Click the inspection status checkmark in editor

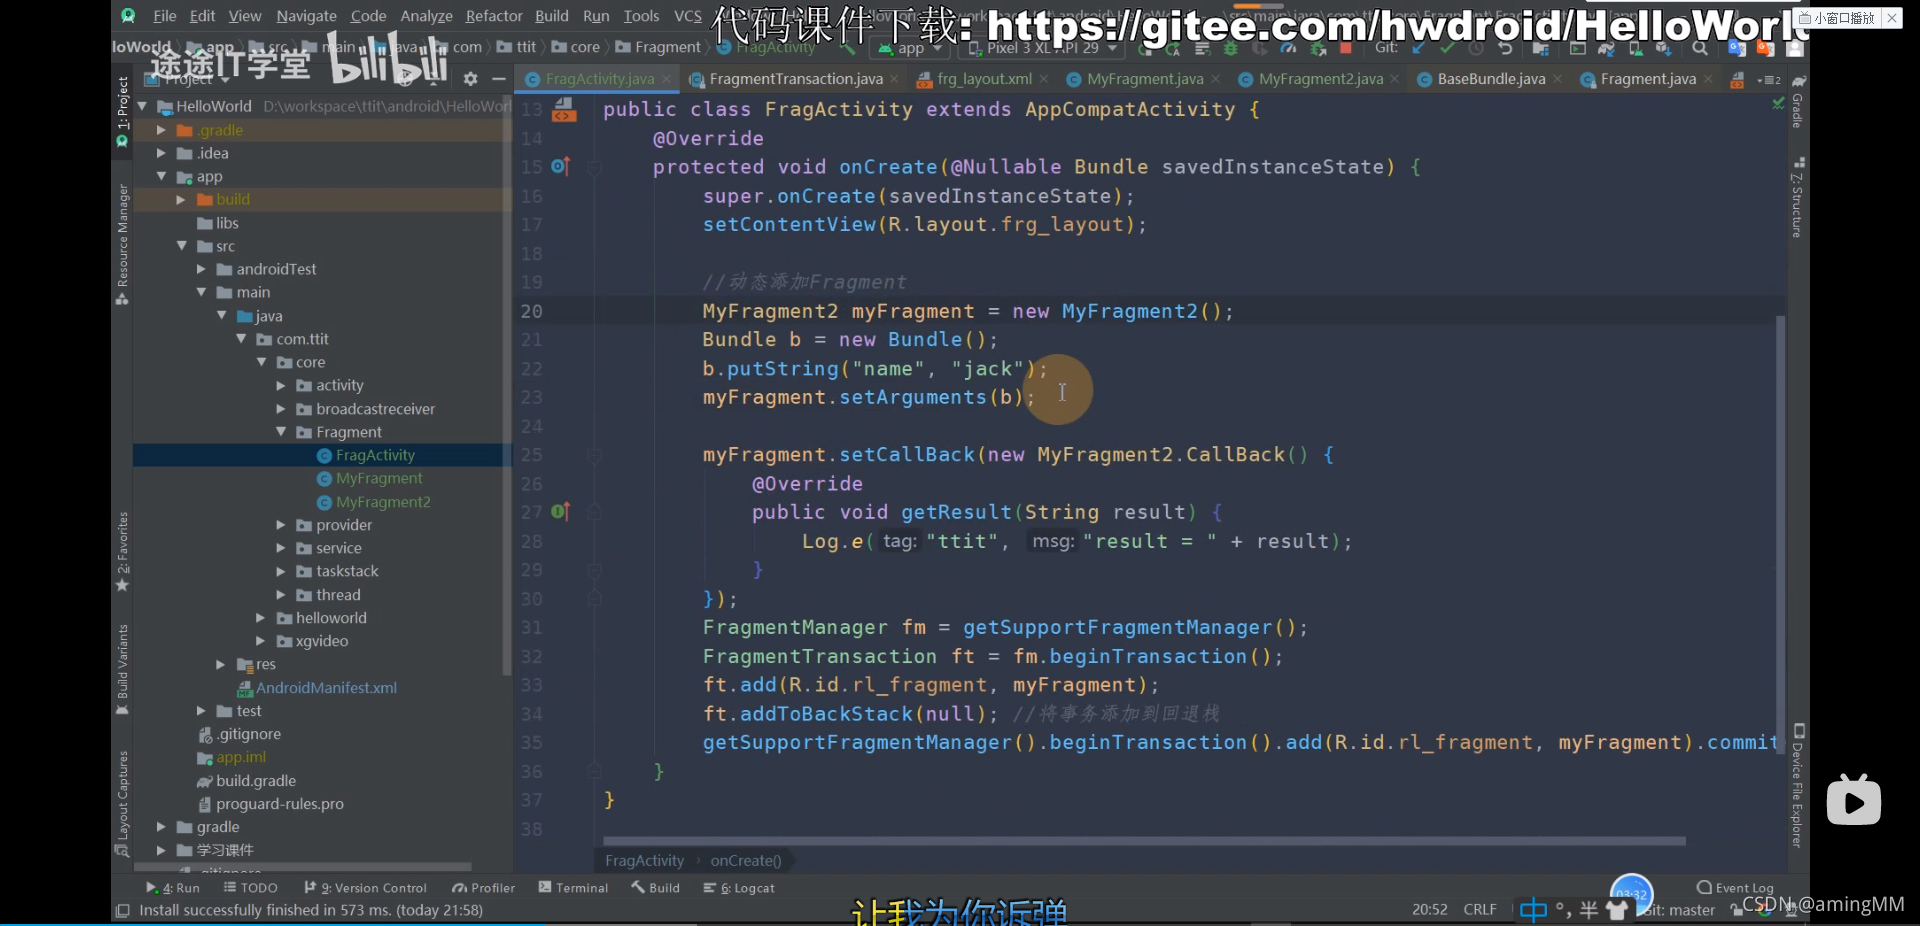tap(1777, 103)
